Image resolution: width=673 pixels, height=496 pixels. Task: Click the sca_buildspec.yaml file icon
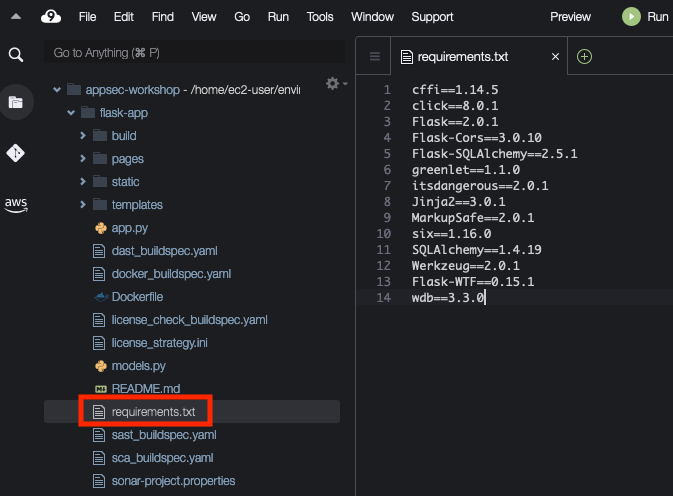[99, 458]
